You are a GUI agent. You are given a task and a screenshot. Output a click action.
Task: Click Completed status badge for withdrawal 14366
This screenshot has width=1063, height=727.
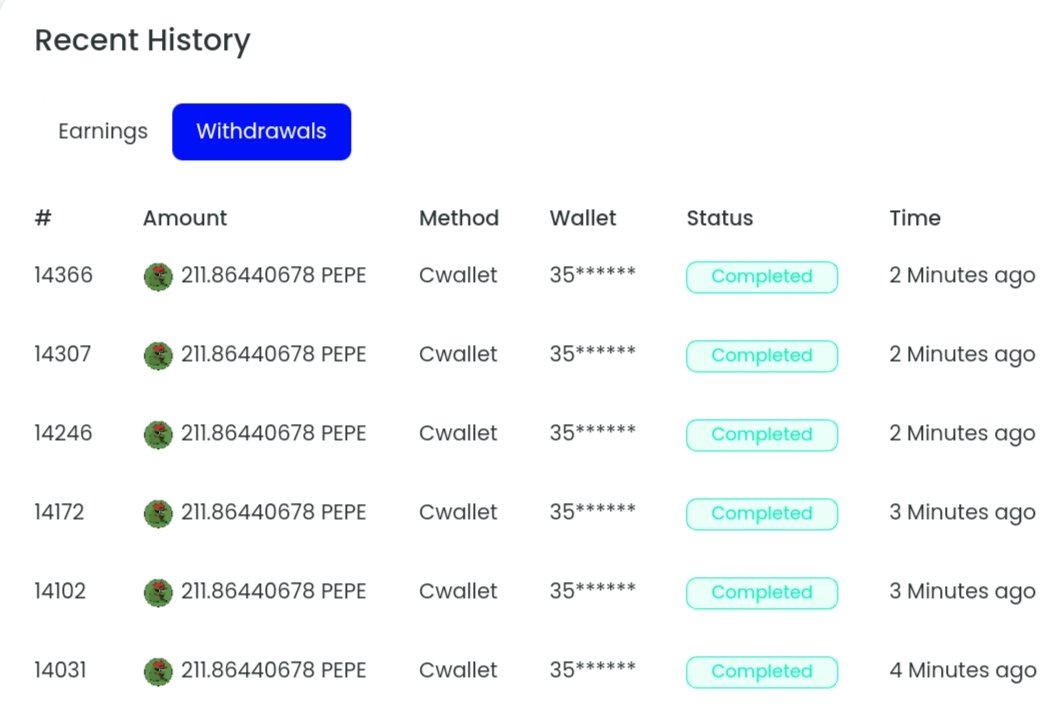(x=762, y=277)
